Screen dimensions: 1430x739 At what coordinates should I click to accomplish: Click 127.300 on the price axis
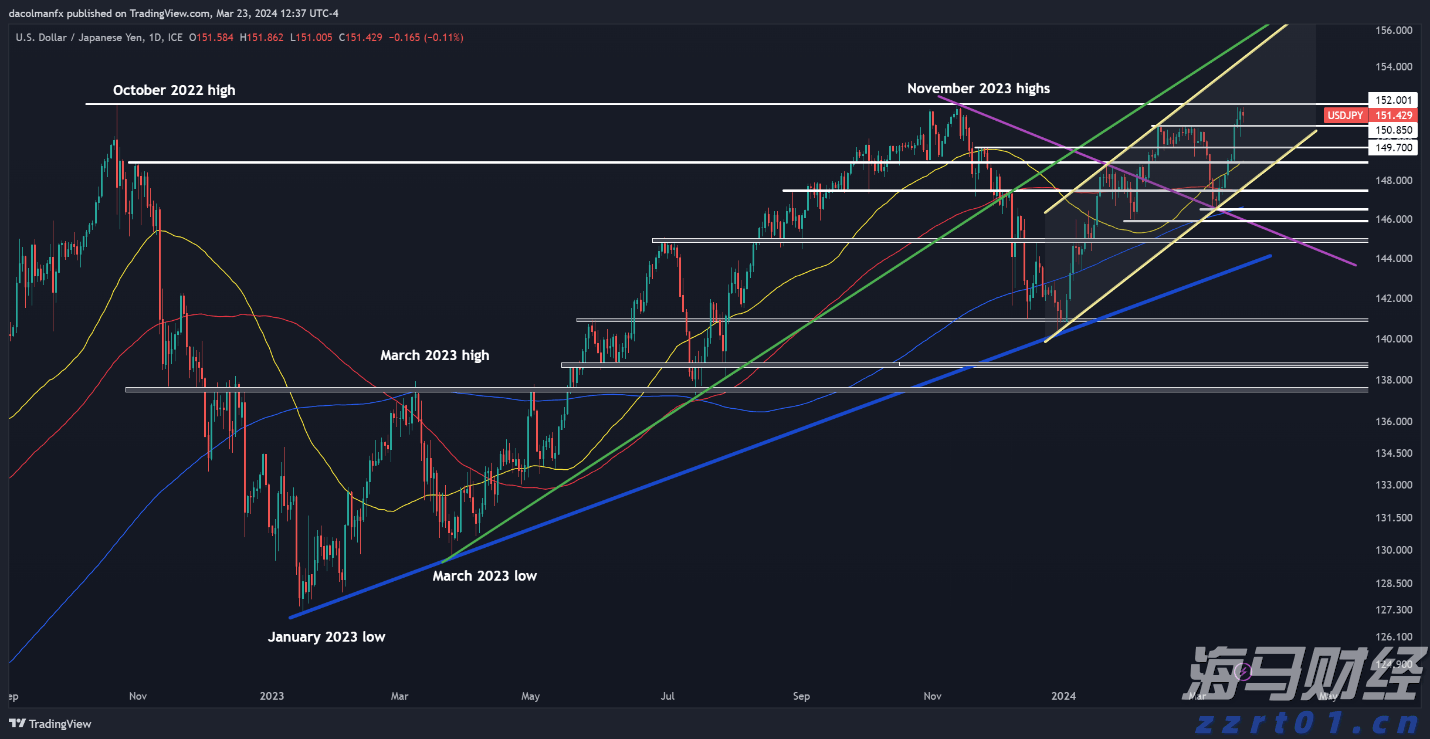(x=1393, y=609)
